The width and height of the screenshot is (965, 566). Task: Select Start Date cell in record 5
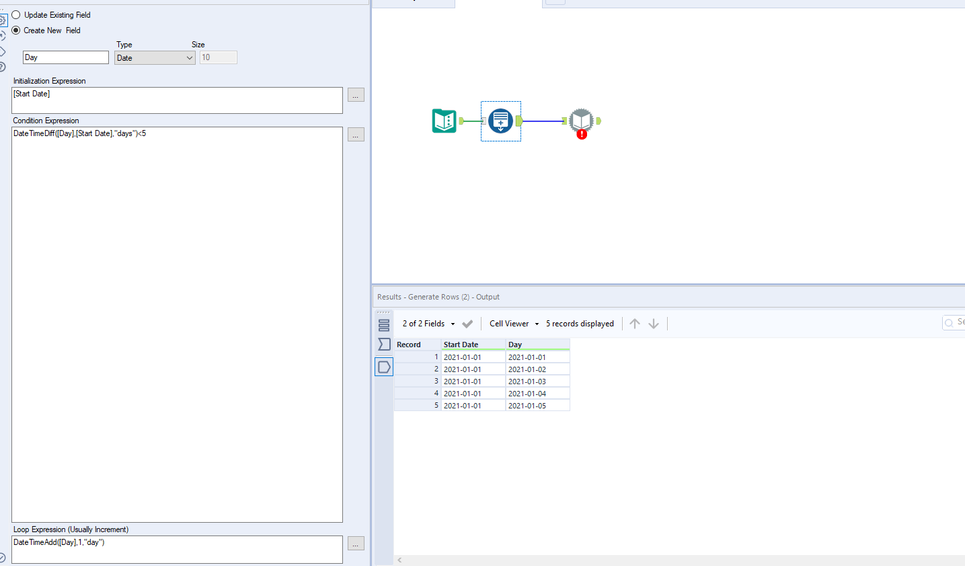coord(473,405)
